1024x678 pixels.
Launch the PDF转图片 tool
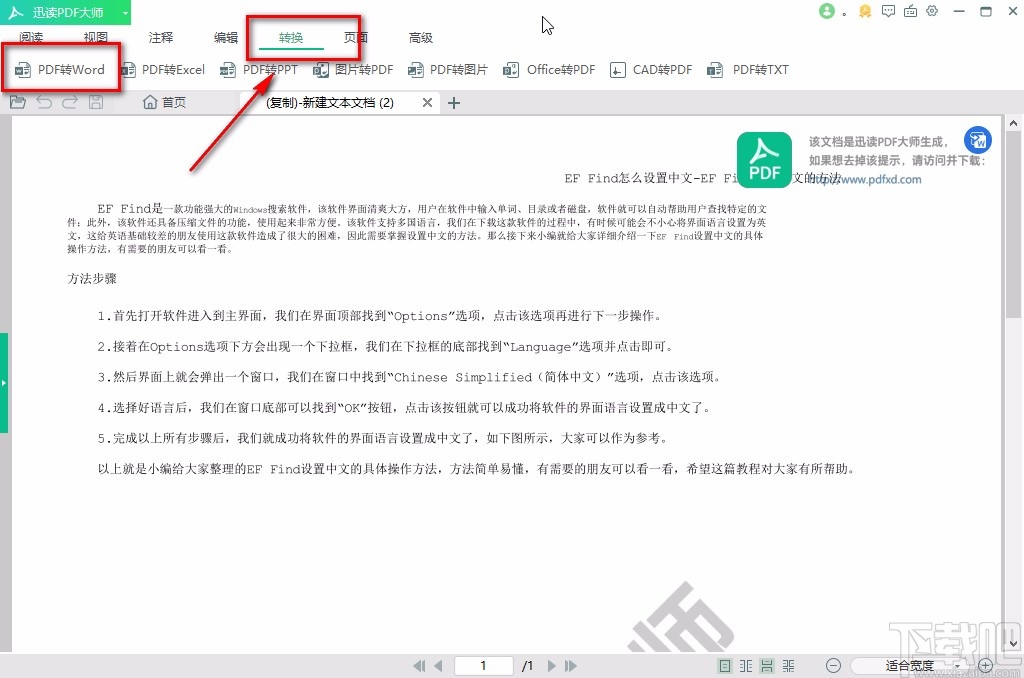(448, 69)
